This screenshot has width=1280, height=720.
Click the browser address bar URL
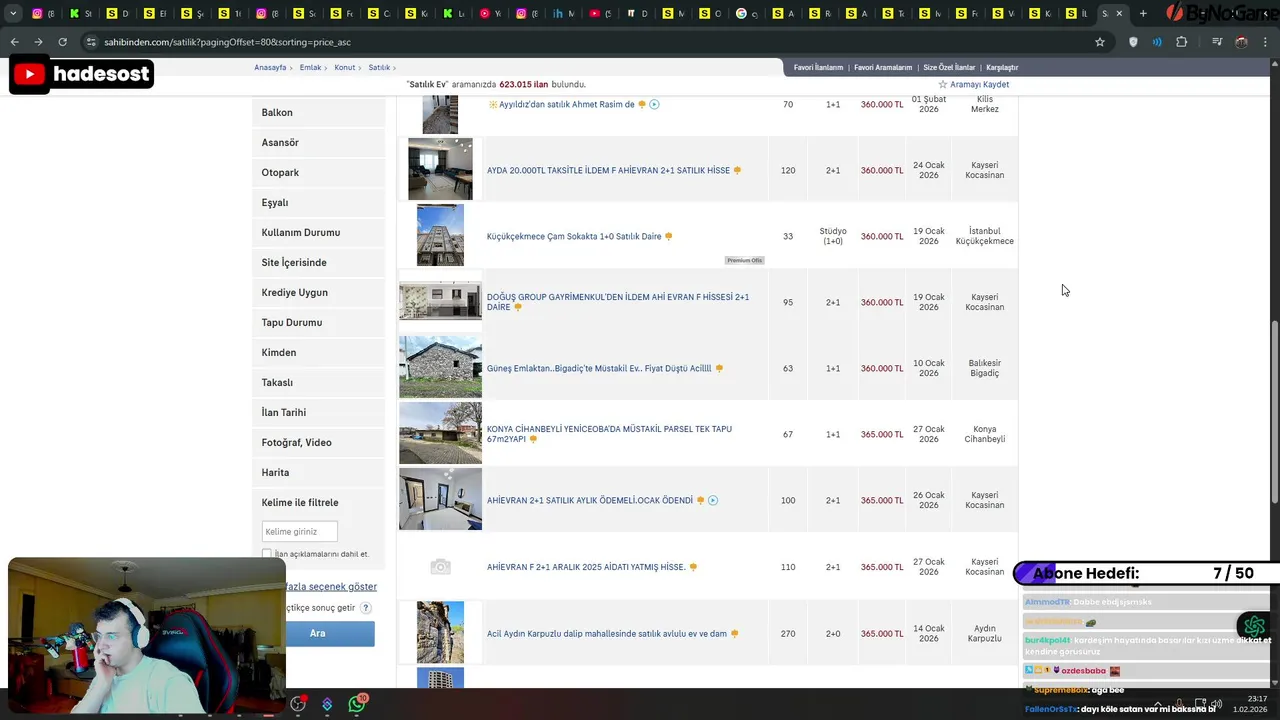227,42
